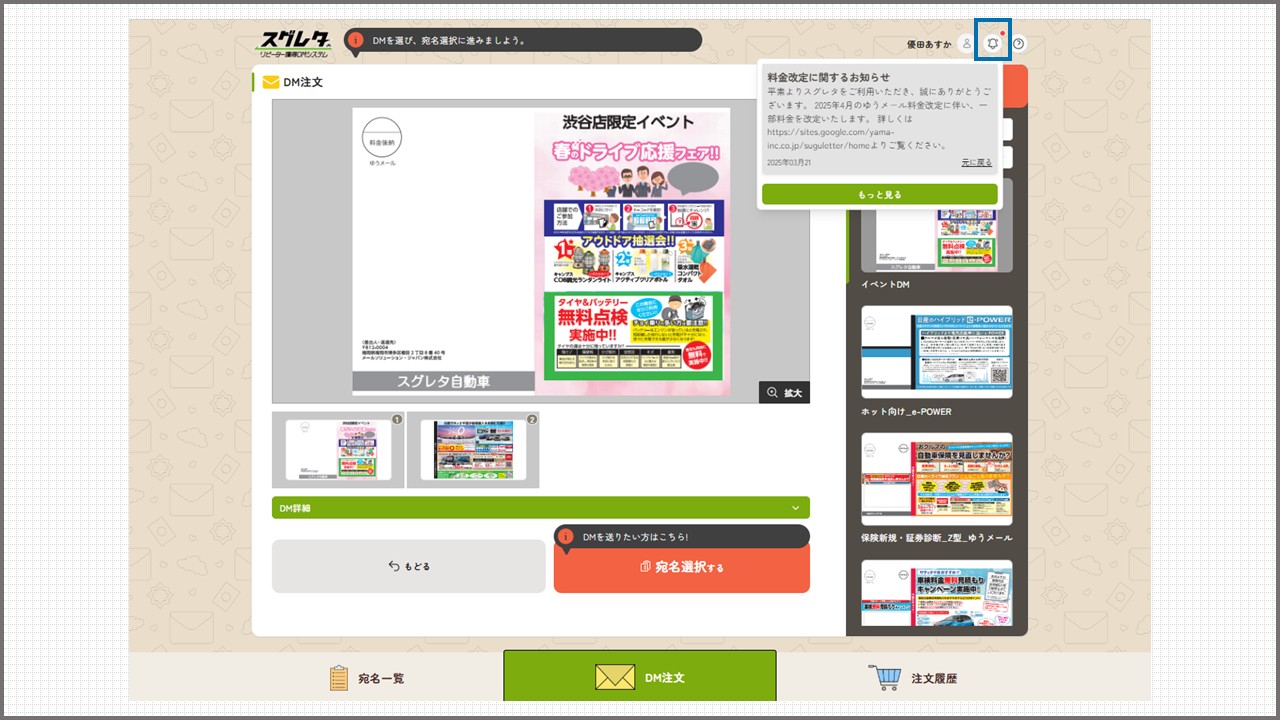The image size is (1280, 720).
Task: Select the 保険新規・証券診断 template thumbnail
Action: tap(937, 479)
